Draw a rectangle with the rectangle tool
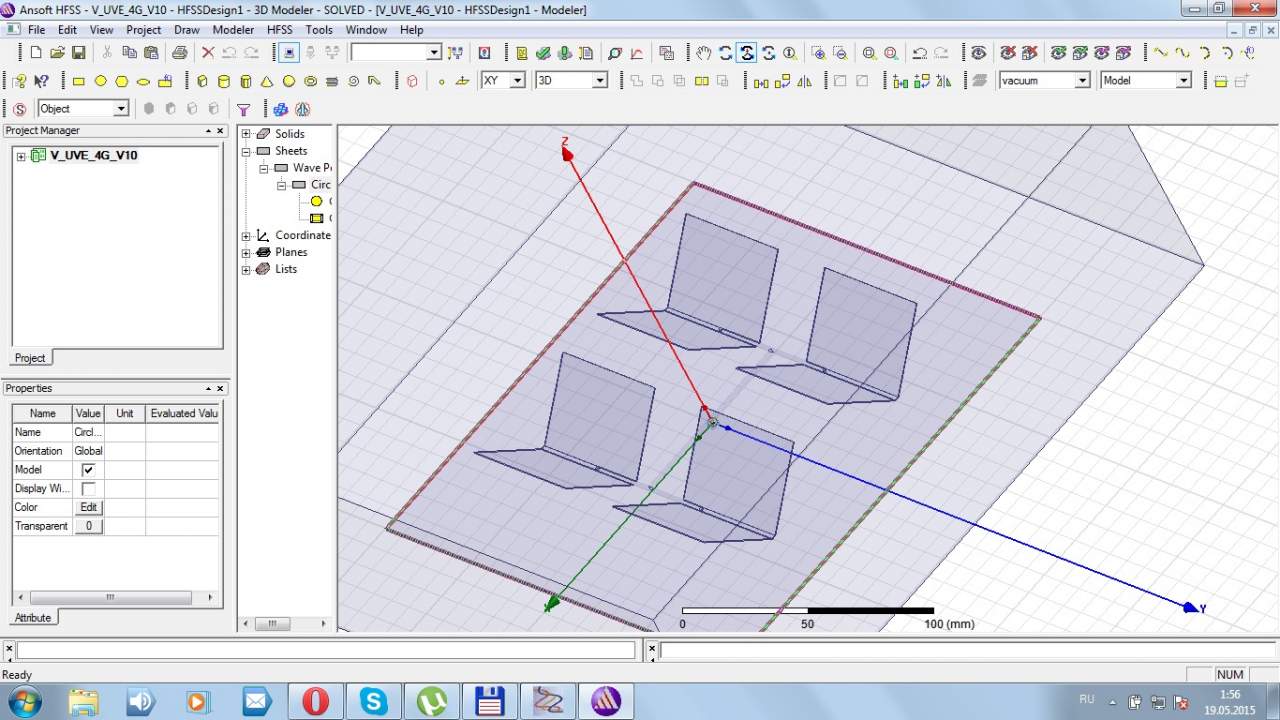Screen dimensions: 1280x720 78,81
